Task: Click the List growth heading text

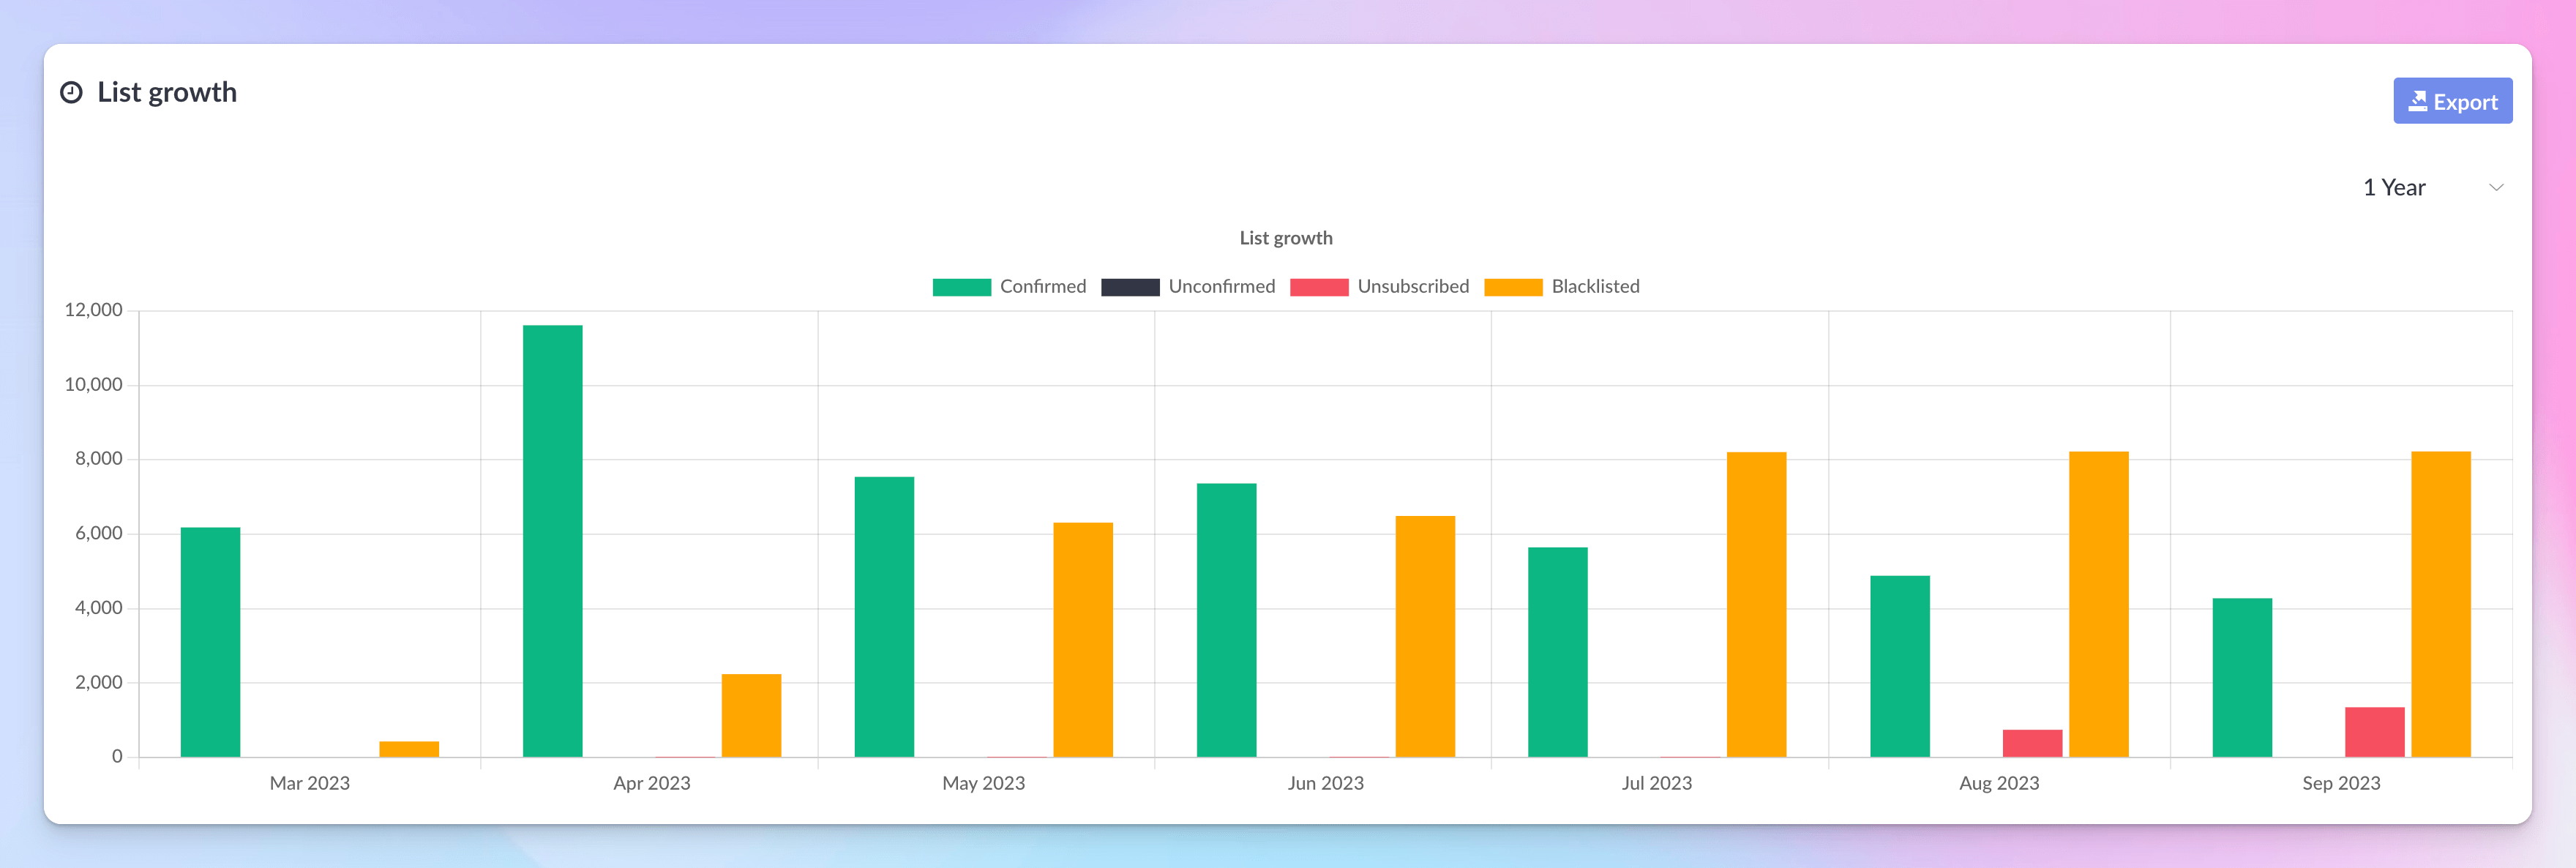Action: pyautogui.click(x=167, y=91)
